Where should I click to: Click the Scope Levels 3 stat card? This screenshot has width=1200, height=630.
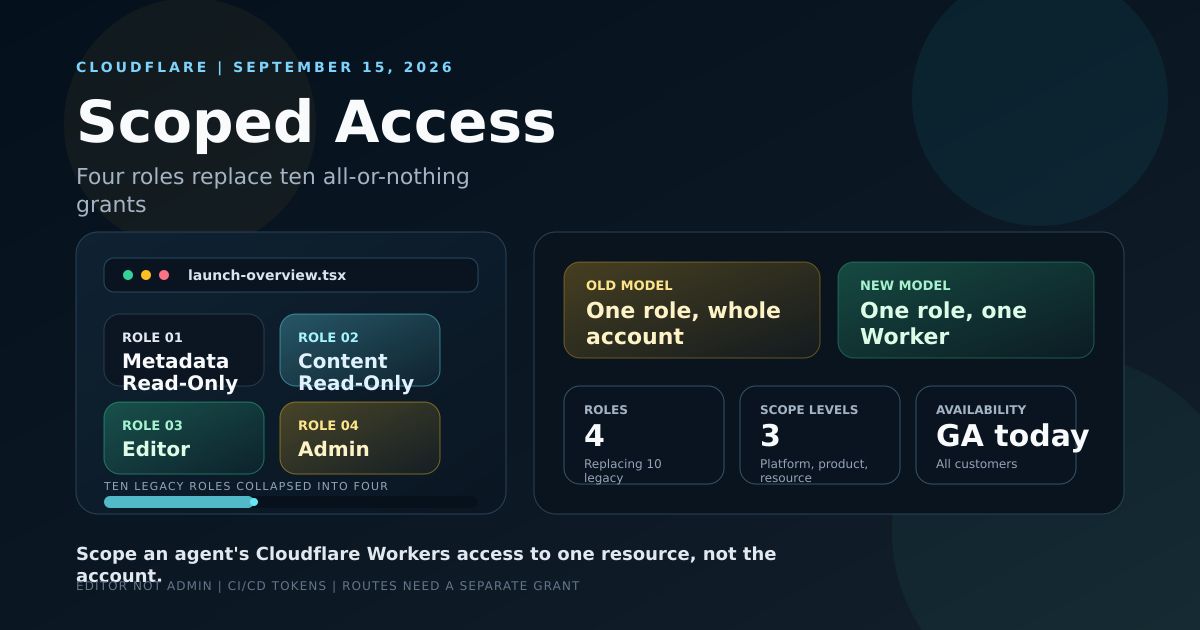(x=820, y=435)
